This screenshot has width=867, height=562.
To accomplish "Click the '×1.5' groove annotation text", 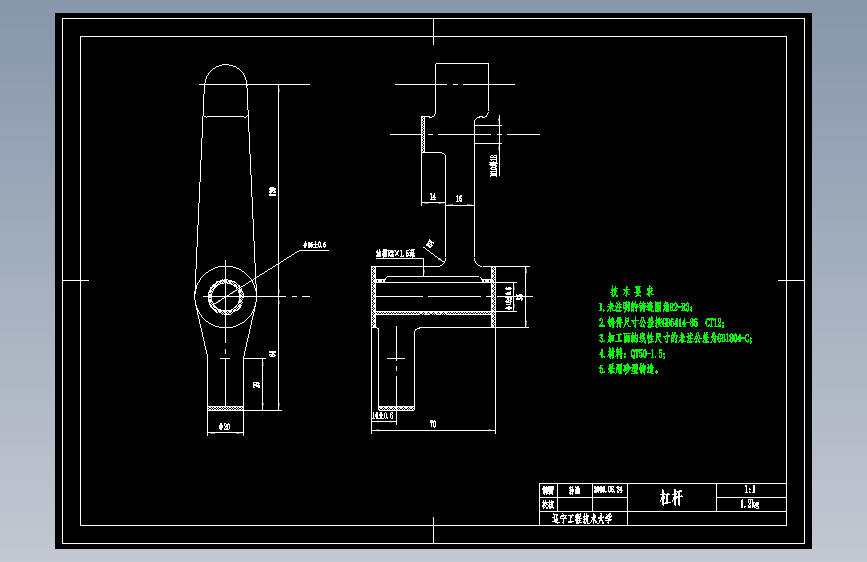I will coord(395,253).
